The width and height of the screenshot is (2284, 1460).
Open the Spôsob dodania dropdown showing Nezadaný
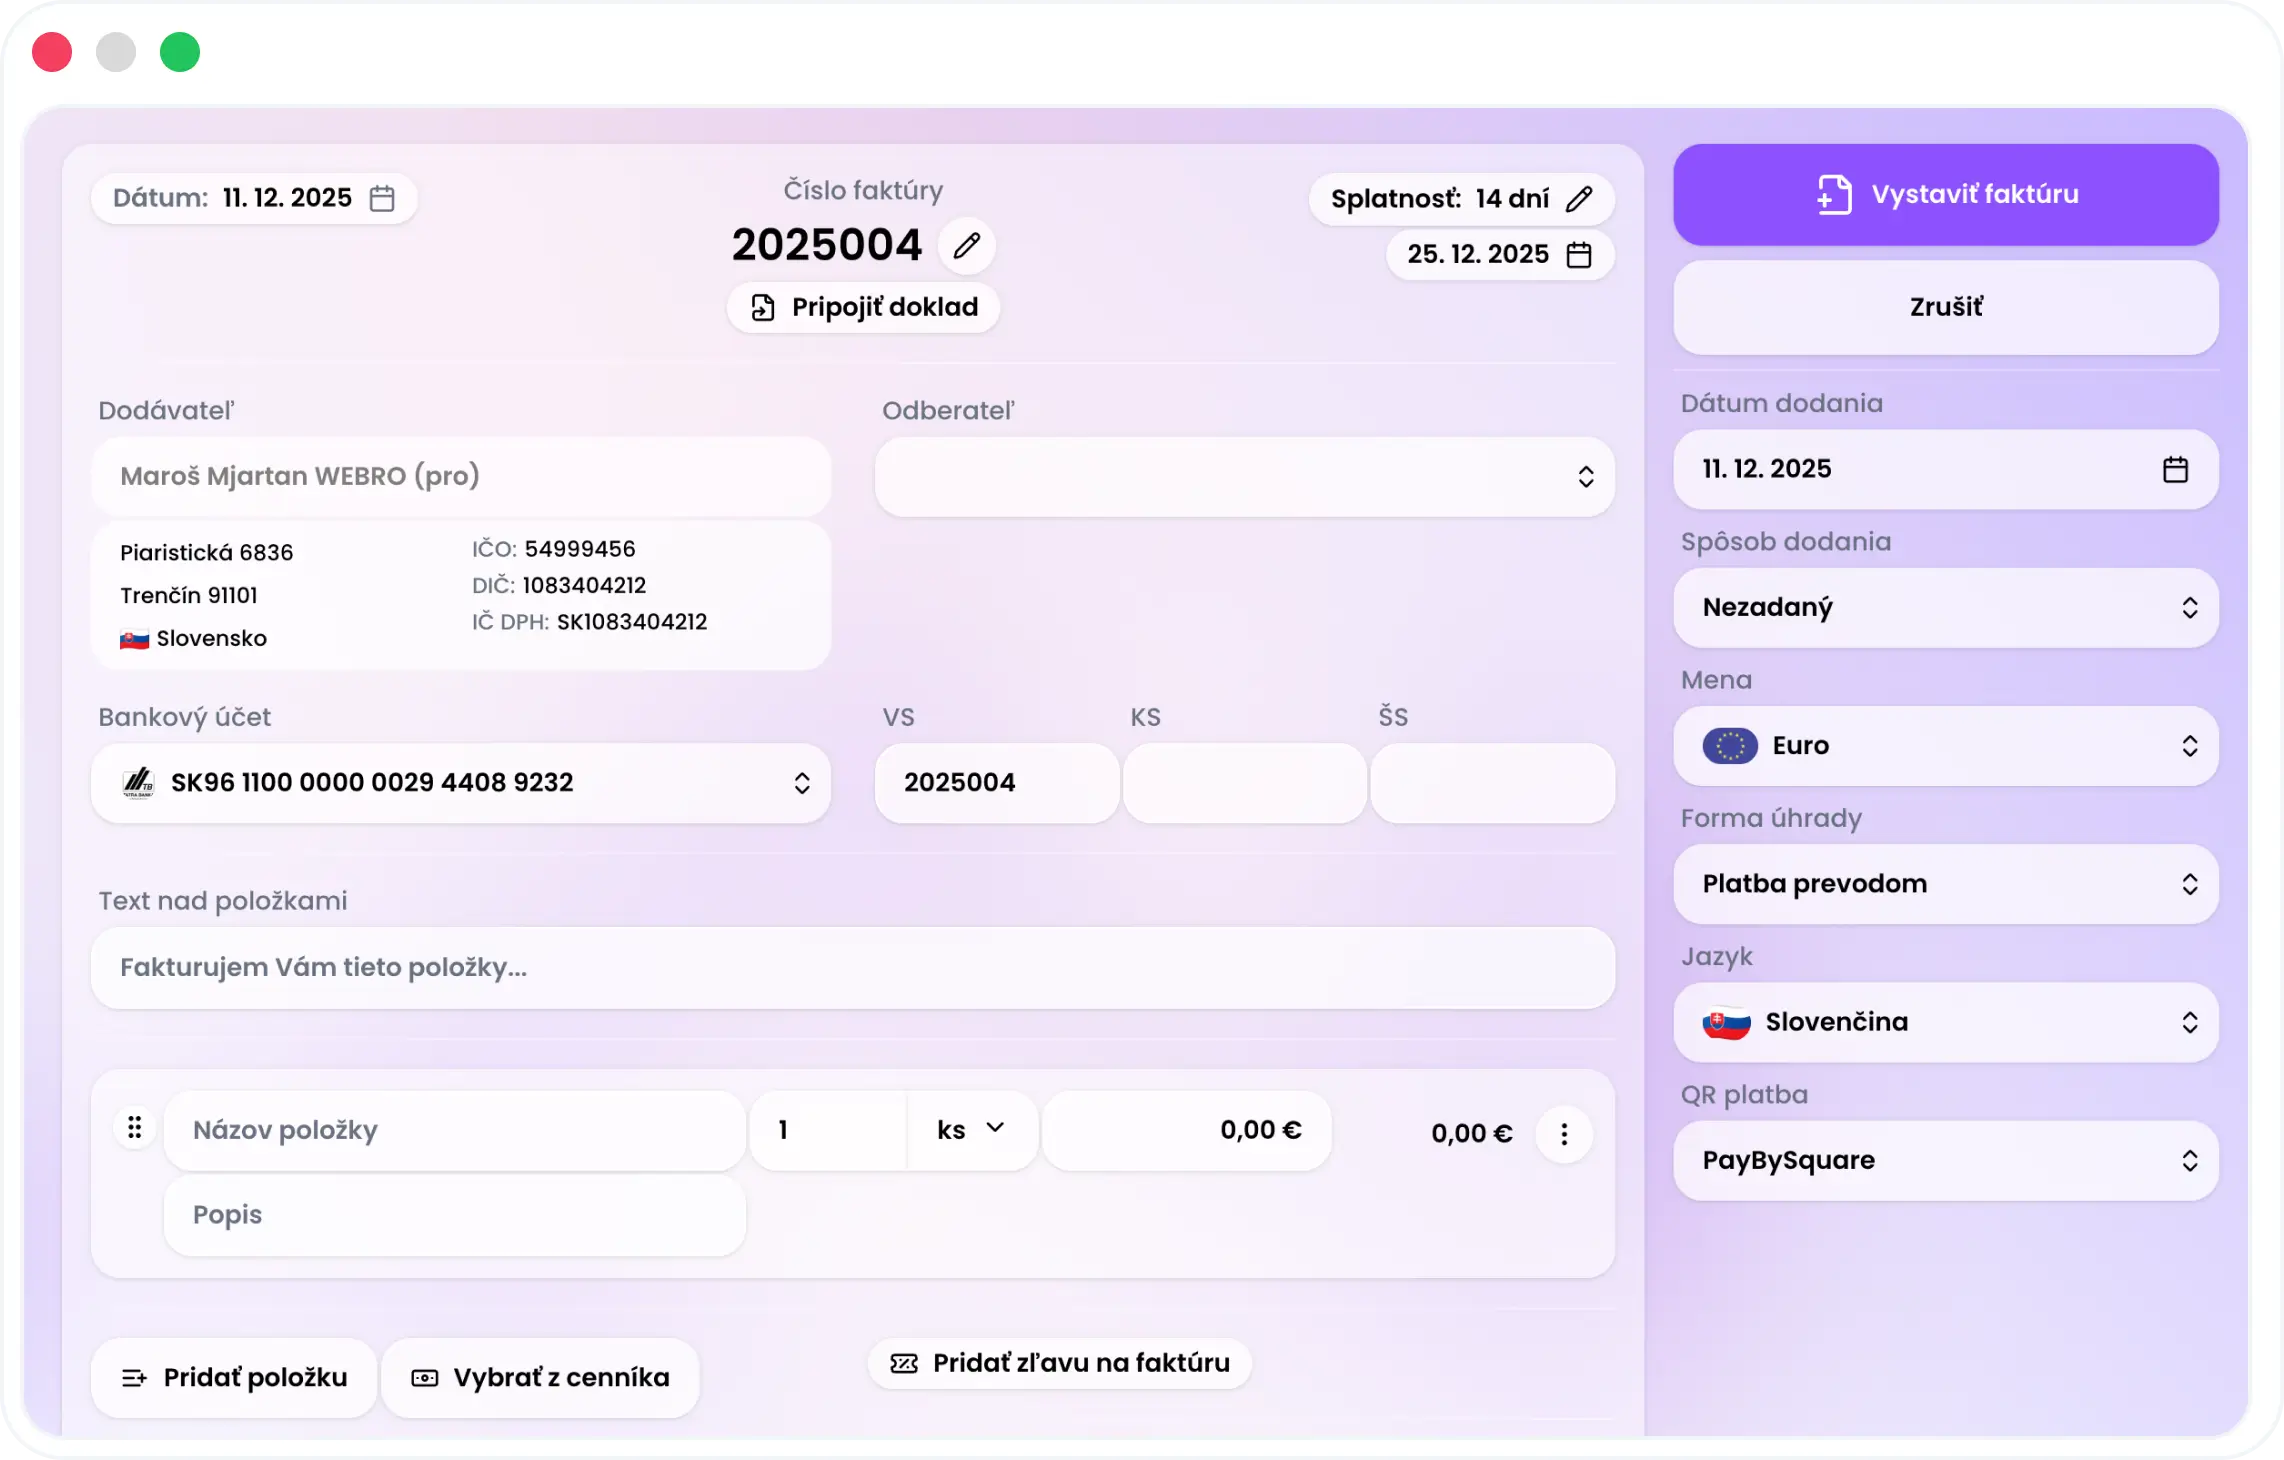[x=2191, y=608]
